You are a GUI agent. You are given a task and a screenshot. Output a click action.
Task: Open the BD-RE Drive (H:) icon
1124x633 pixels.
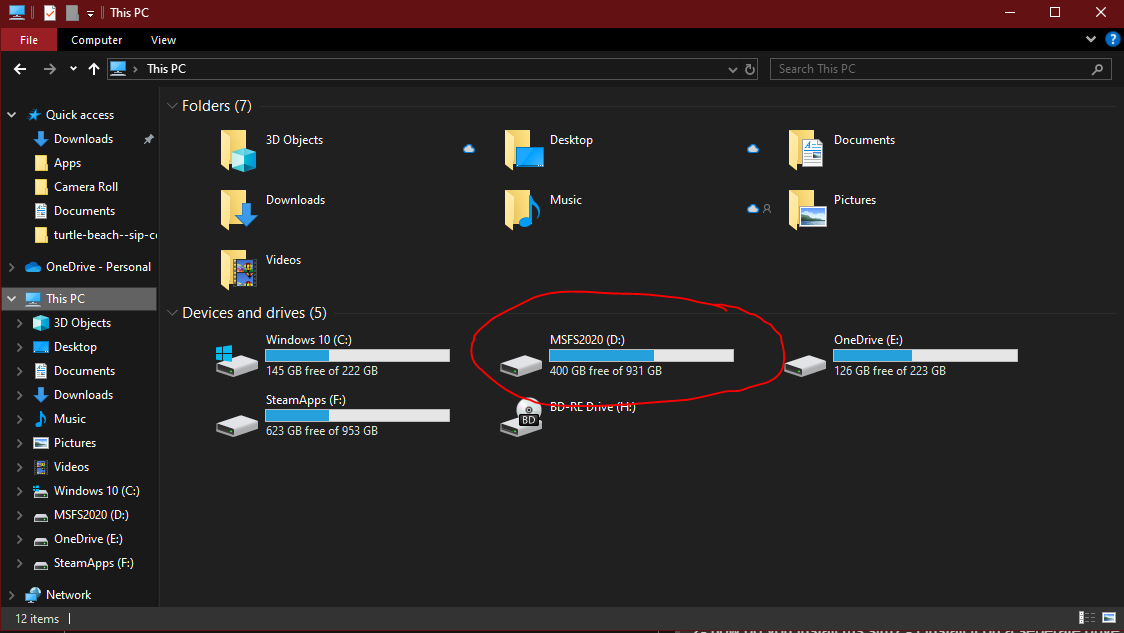coord(521,416)
